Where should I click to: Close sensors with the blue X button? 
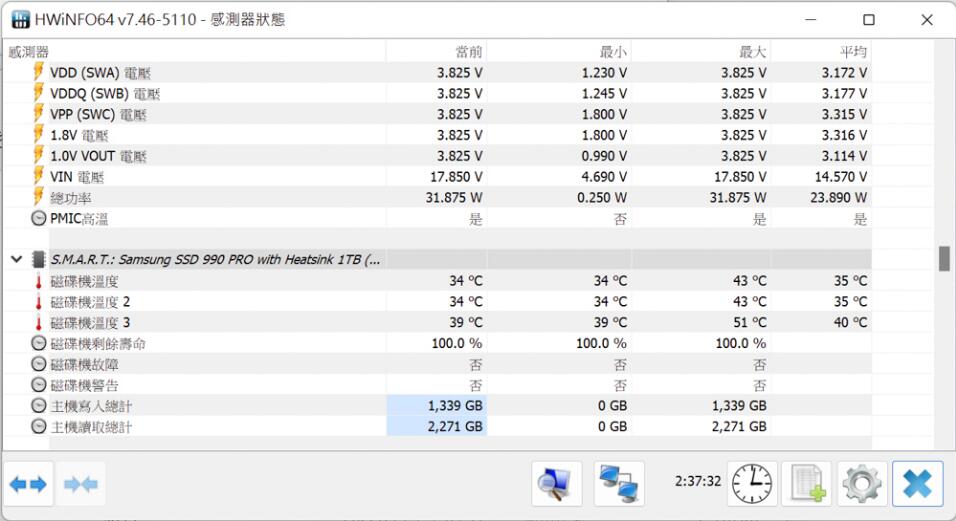click(918, 484)
